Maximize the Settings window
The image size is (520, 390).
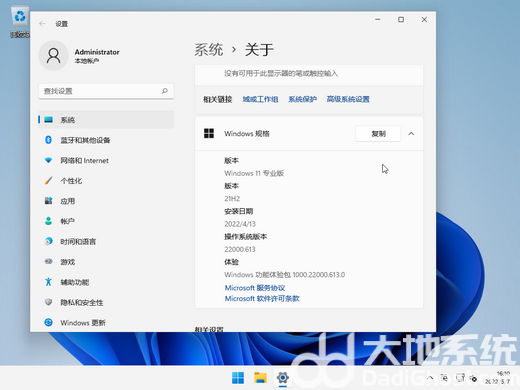coord(401,20)
